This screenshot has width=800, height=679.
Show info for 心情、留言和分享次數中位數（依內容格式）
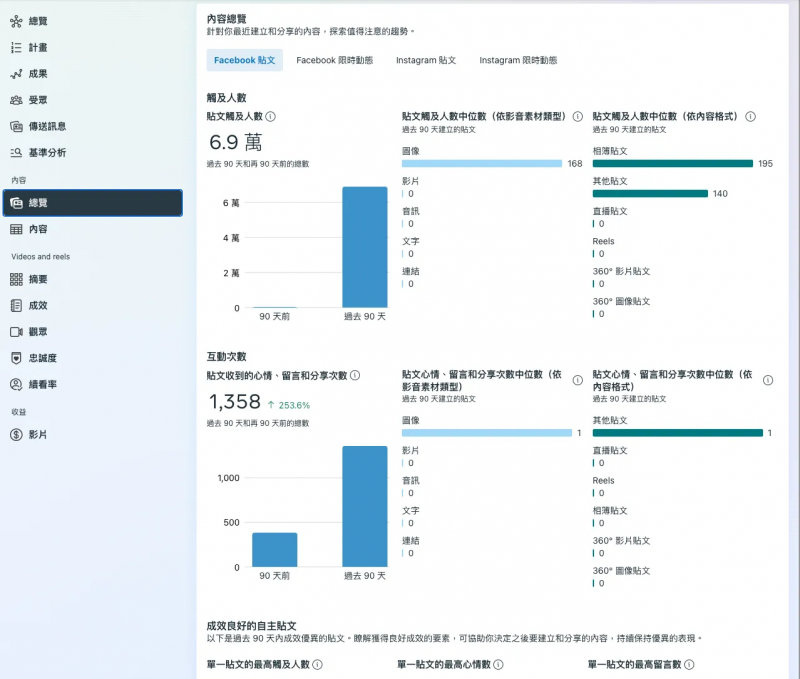[x=768, y=381]
